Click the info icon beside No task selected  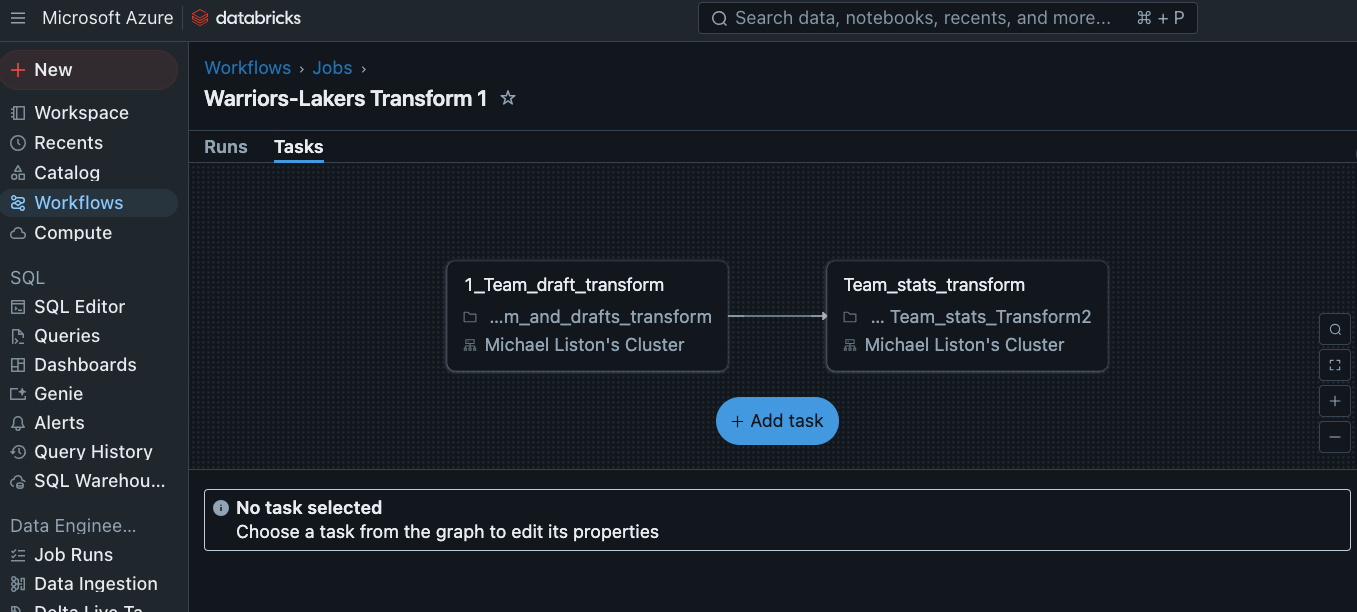pos(221,508)
